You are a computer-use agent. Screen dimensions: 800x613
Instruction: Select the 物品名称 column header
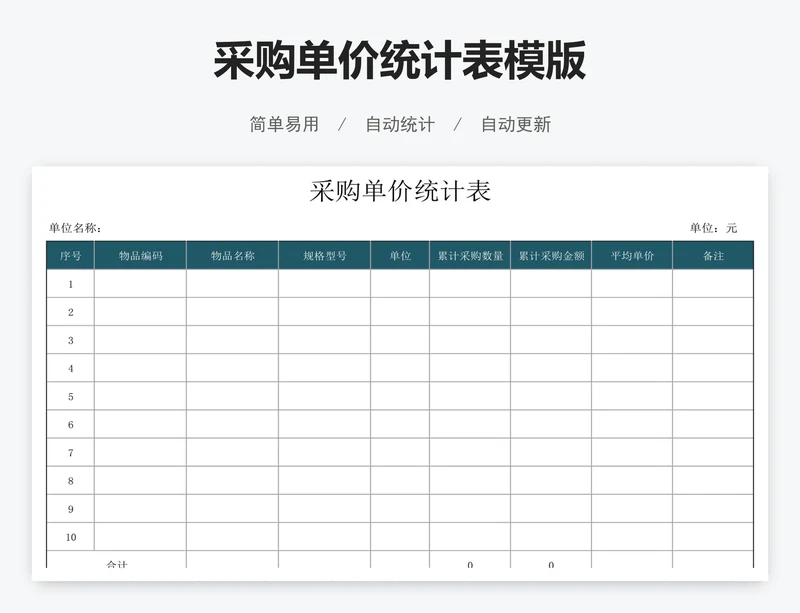pos(233,255)
